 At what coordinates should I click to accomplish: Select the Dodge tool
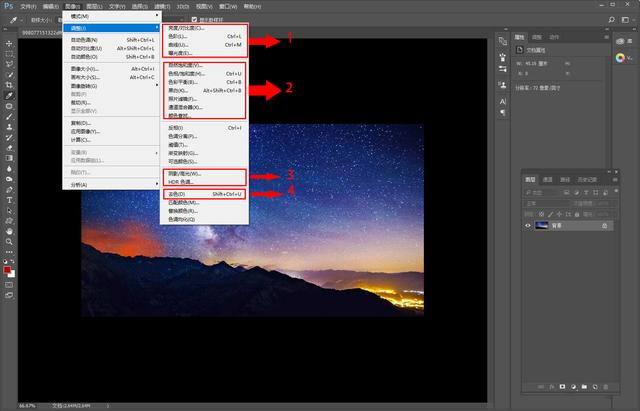point(9,179)
